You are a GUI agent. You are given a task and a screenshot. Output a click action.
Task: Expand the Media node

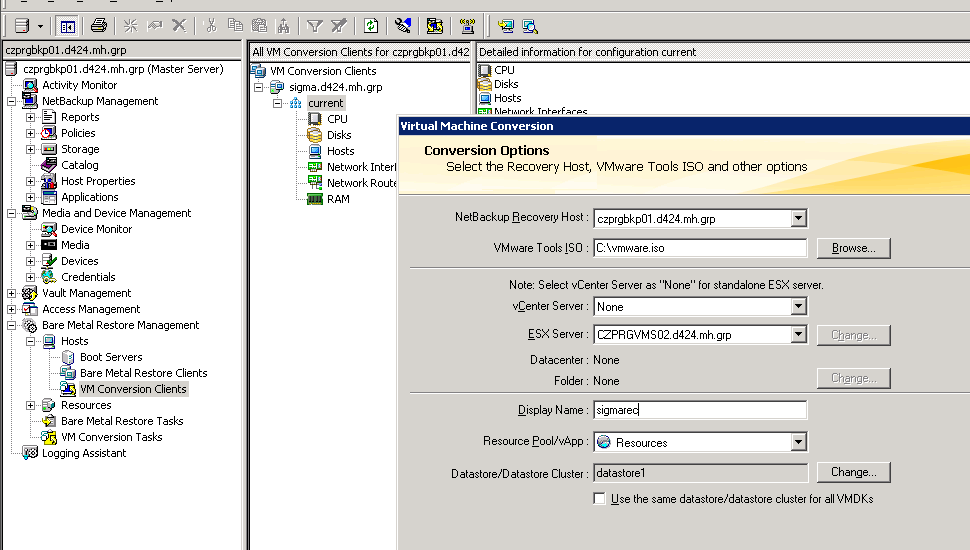coord(30,246)
